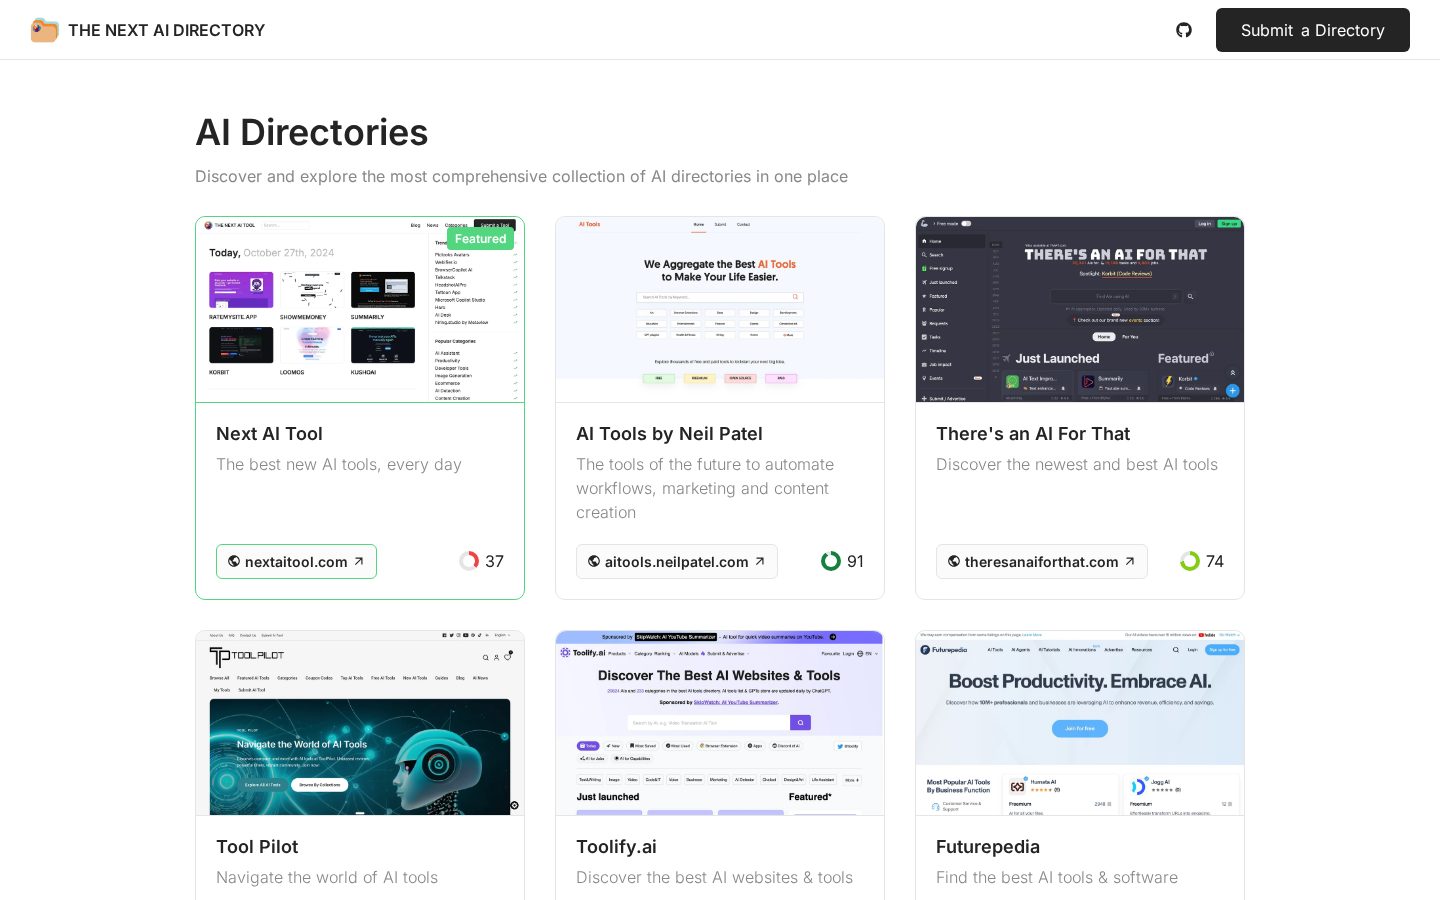Open Futurepedia screenshot thumbnail
This screenshot has height=900, width=1440.
(1080, 723)
